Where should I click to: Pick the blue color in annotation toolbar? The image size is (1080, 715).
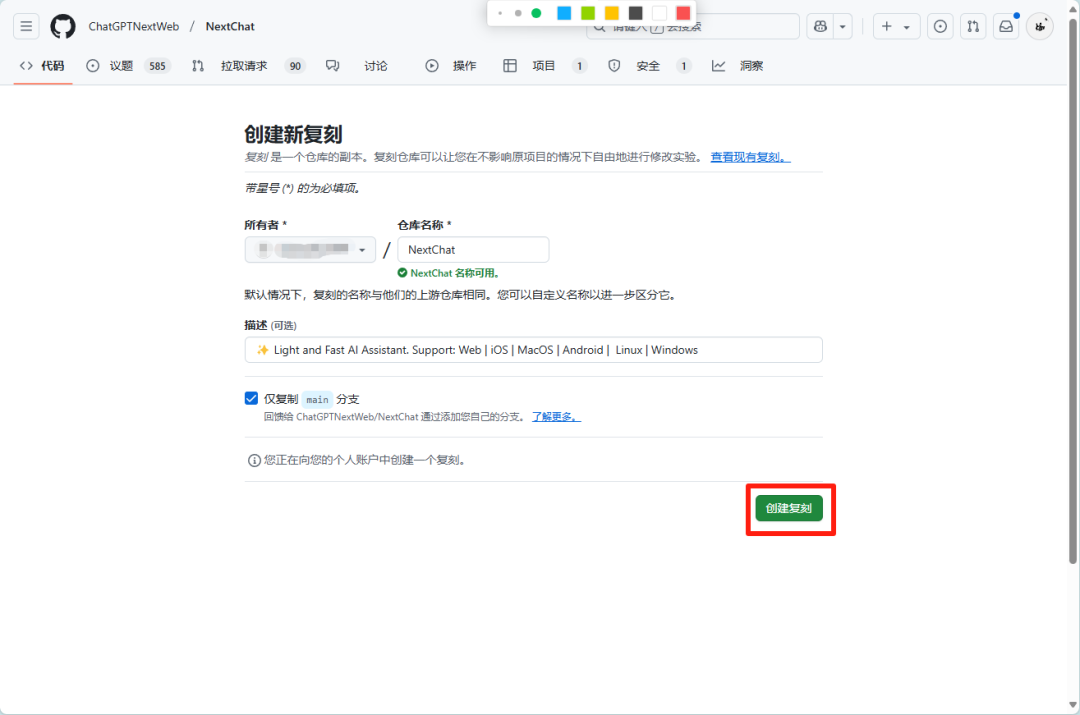(564, 13)
